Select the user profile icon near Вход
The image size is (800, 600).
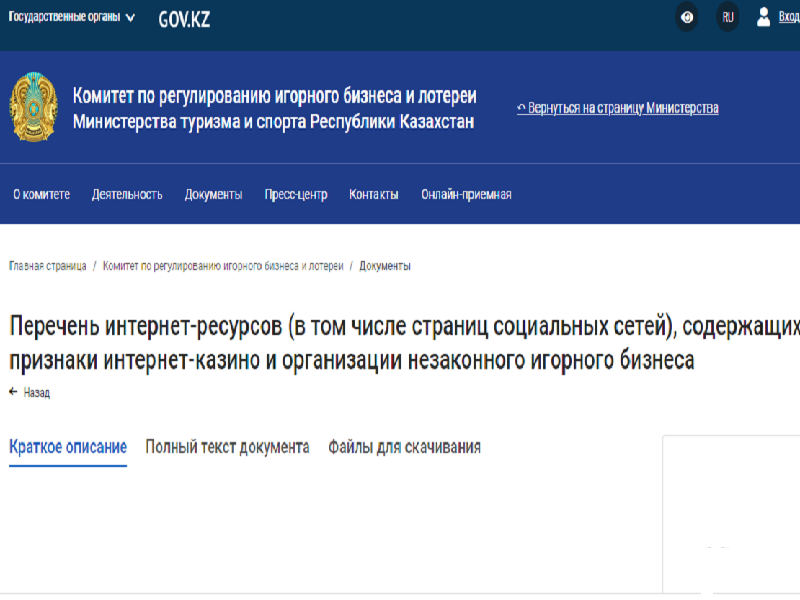(x=764, y=17)
